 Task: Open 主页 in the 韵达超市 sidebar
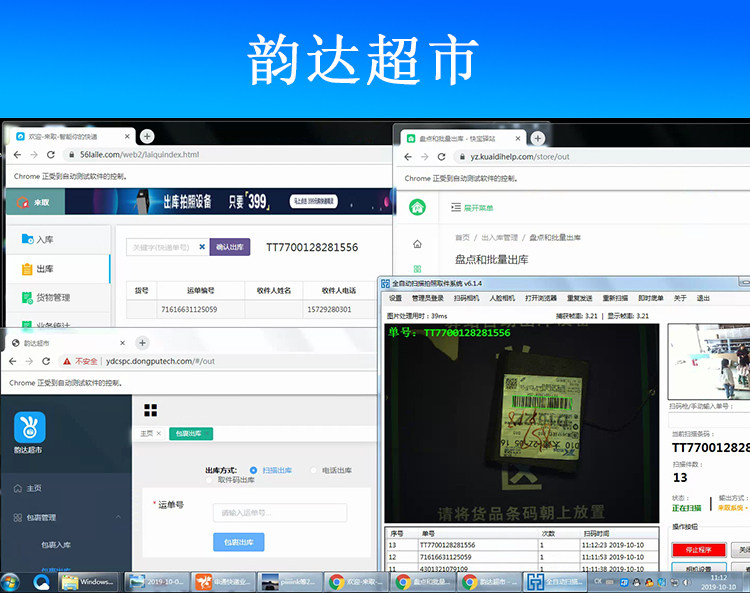click(28, 488)
